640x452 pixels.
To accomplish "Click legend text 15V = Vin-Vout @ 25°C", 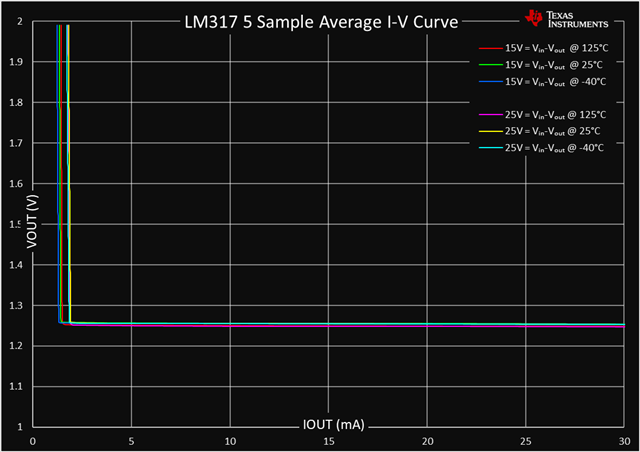I will point(554,65).
